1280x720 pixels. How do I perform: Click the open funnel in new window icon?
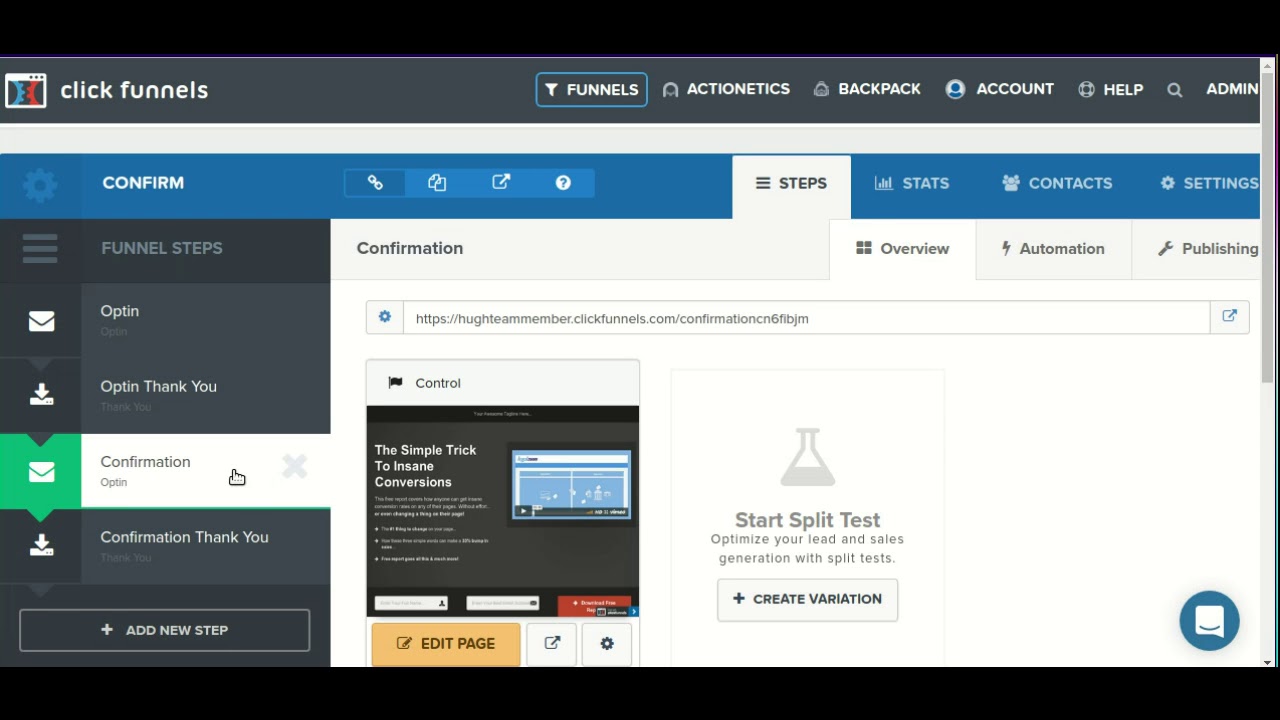pos(501,183)
